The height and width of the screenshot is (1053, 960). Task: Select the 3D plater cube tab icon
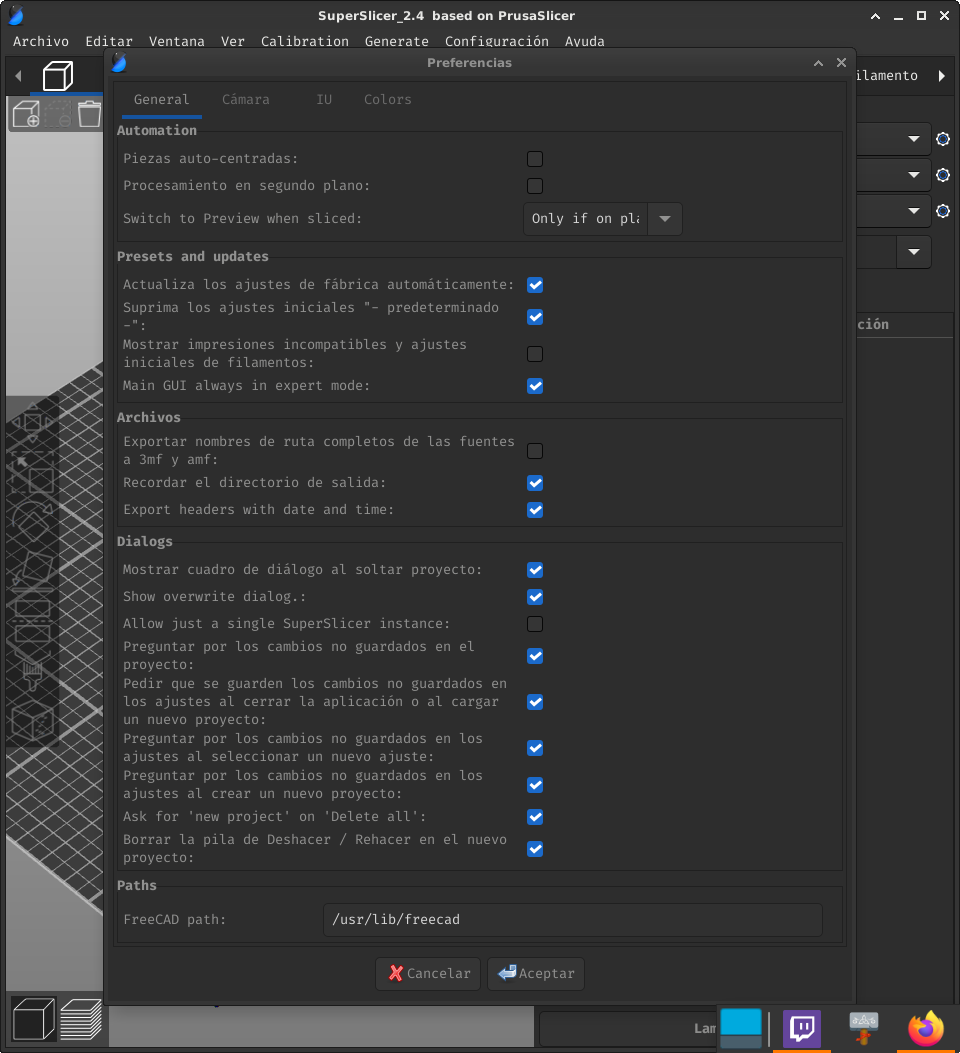click(x=58, y=76)
